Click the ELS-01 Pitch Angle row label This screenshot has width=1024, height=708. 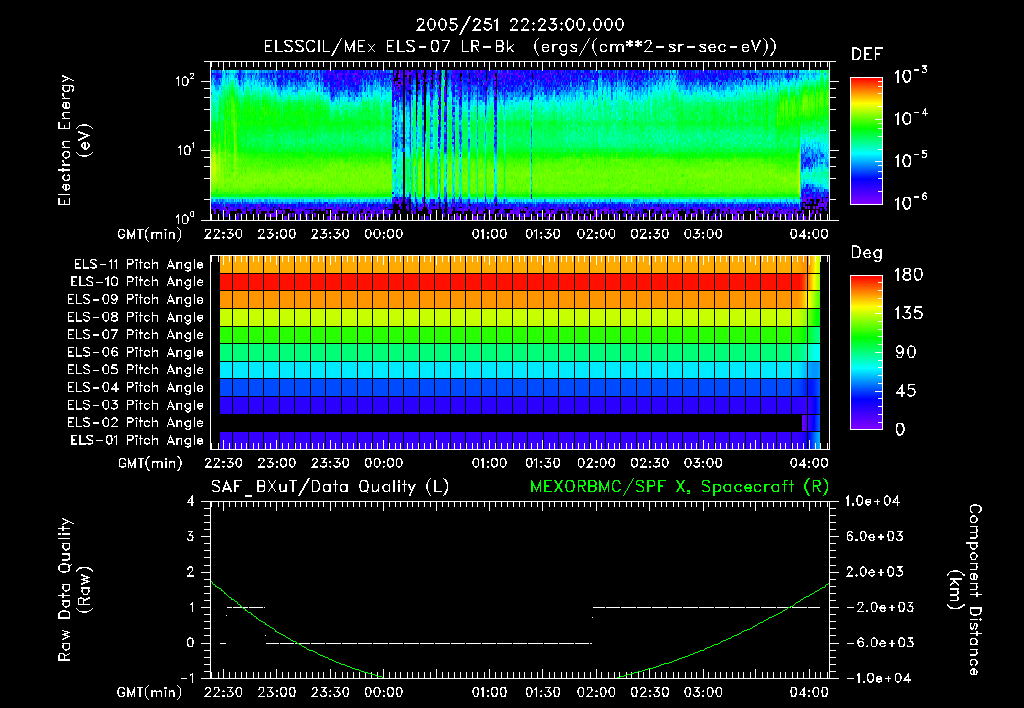tap(136, 441)
